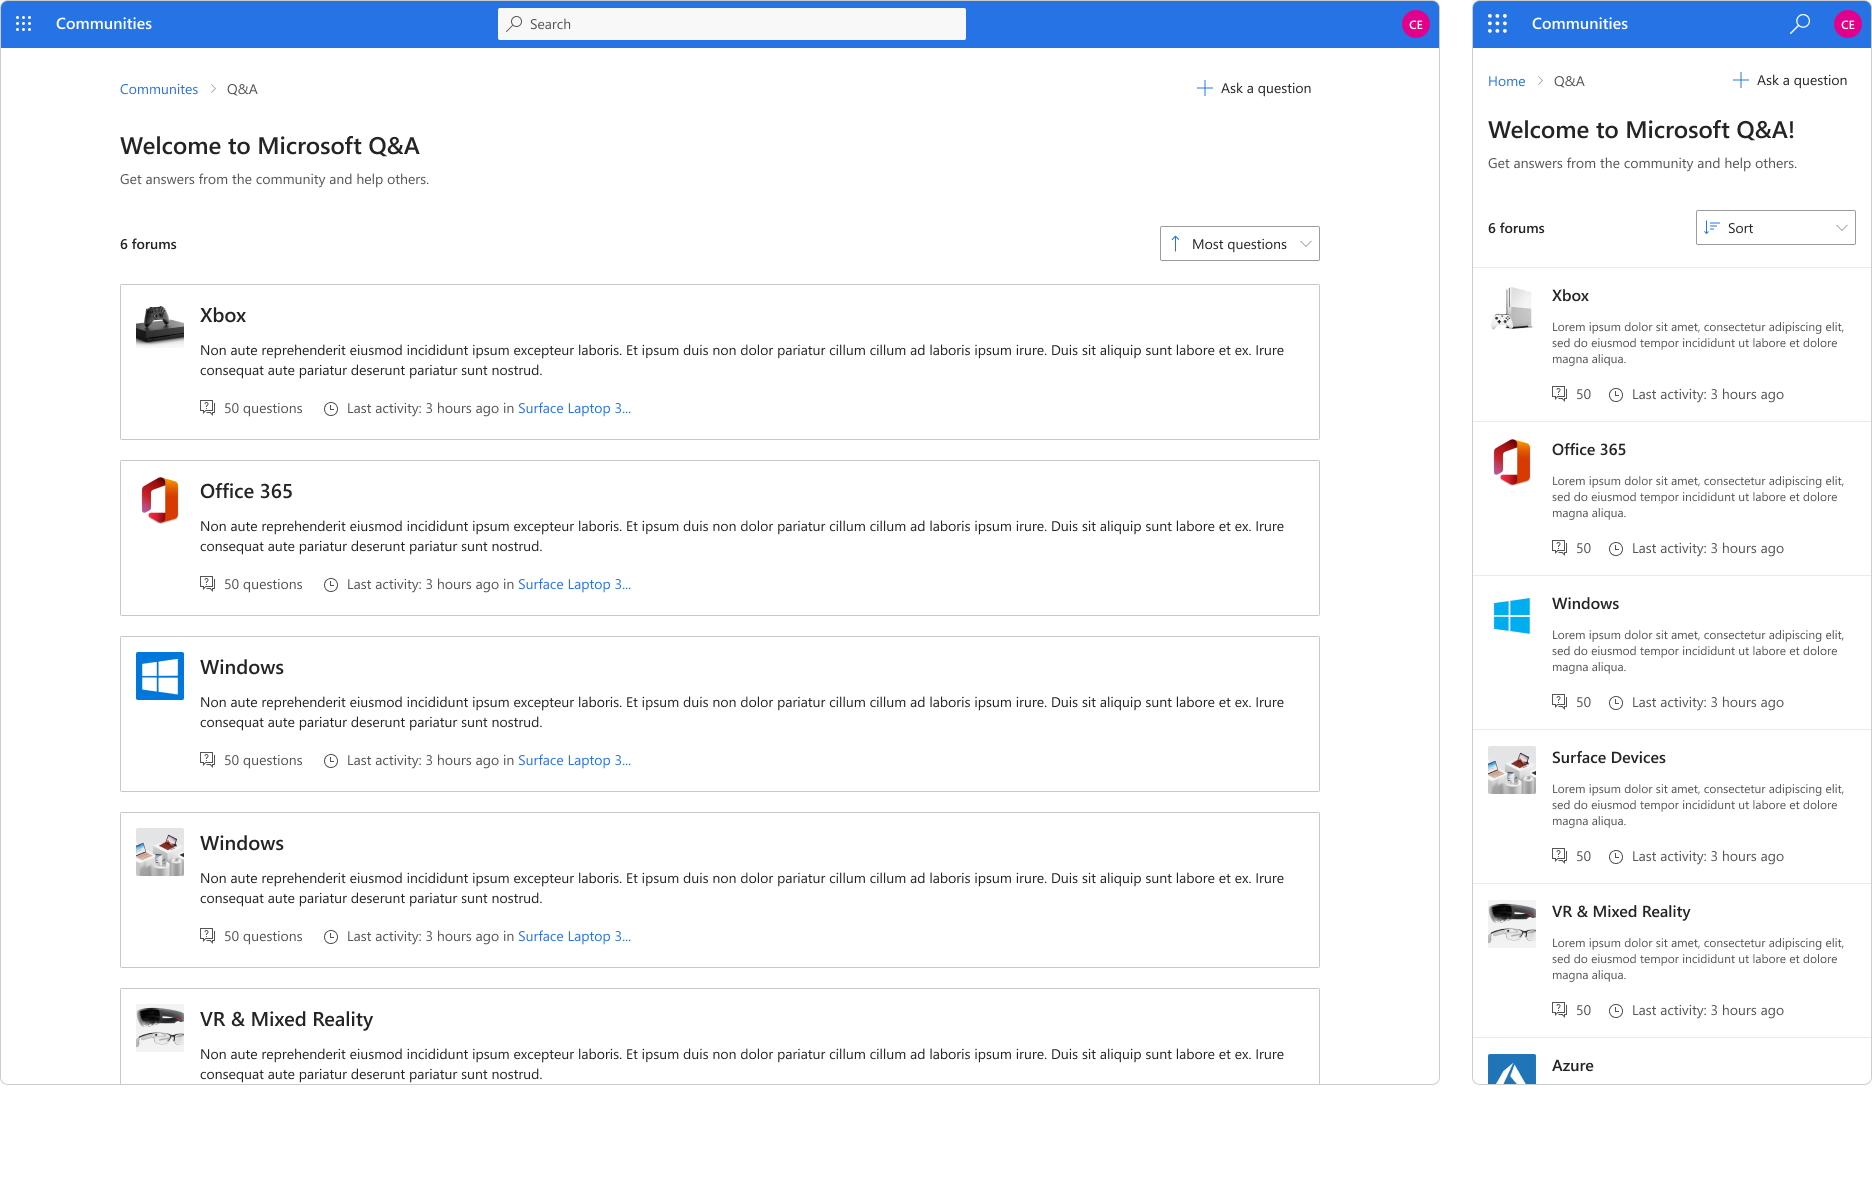Click the Office 365 logo in desktop list
Image resolution: width=1872 pixels, height=1184 pixels.
point(160,500)
